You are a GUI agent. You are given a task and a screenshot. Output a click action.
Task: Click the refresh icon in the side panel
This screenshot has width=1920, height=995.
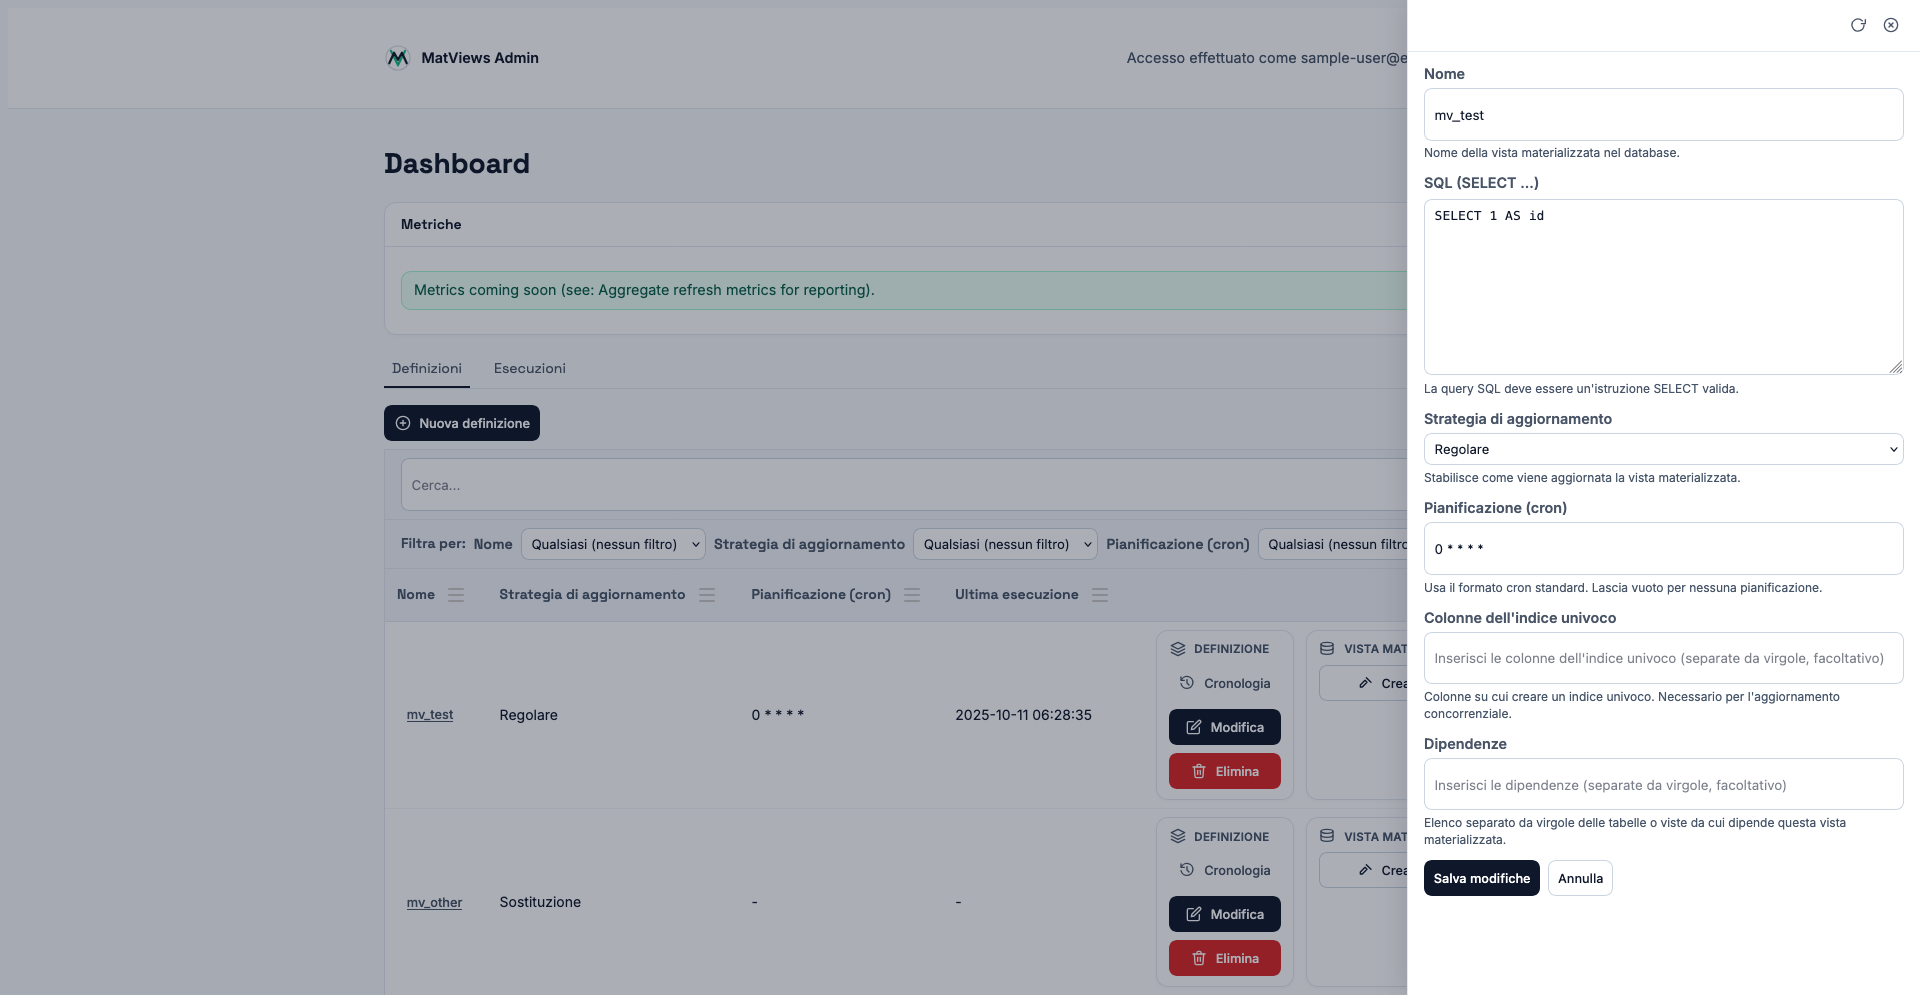click(1858, 25)
